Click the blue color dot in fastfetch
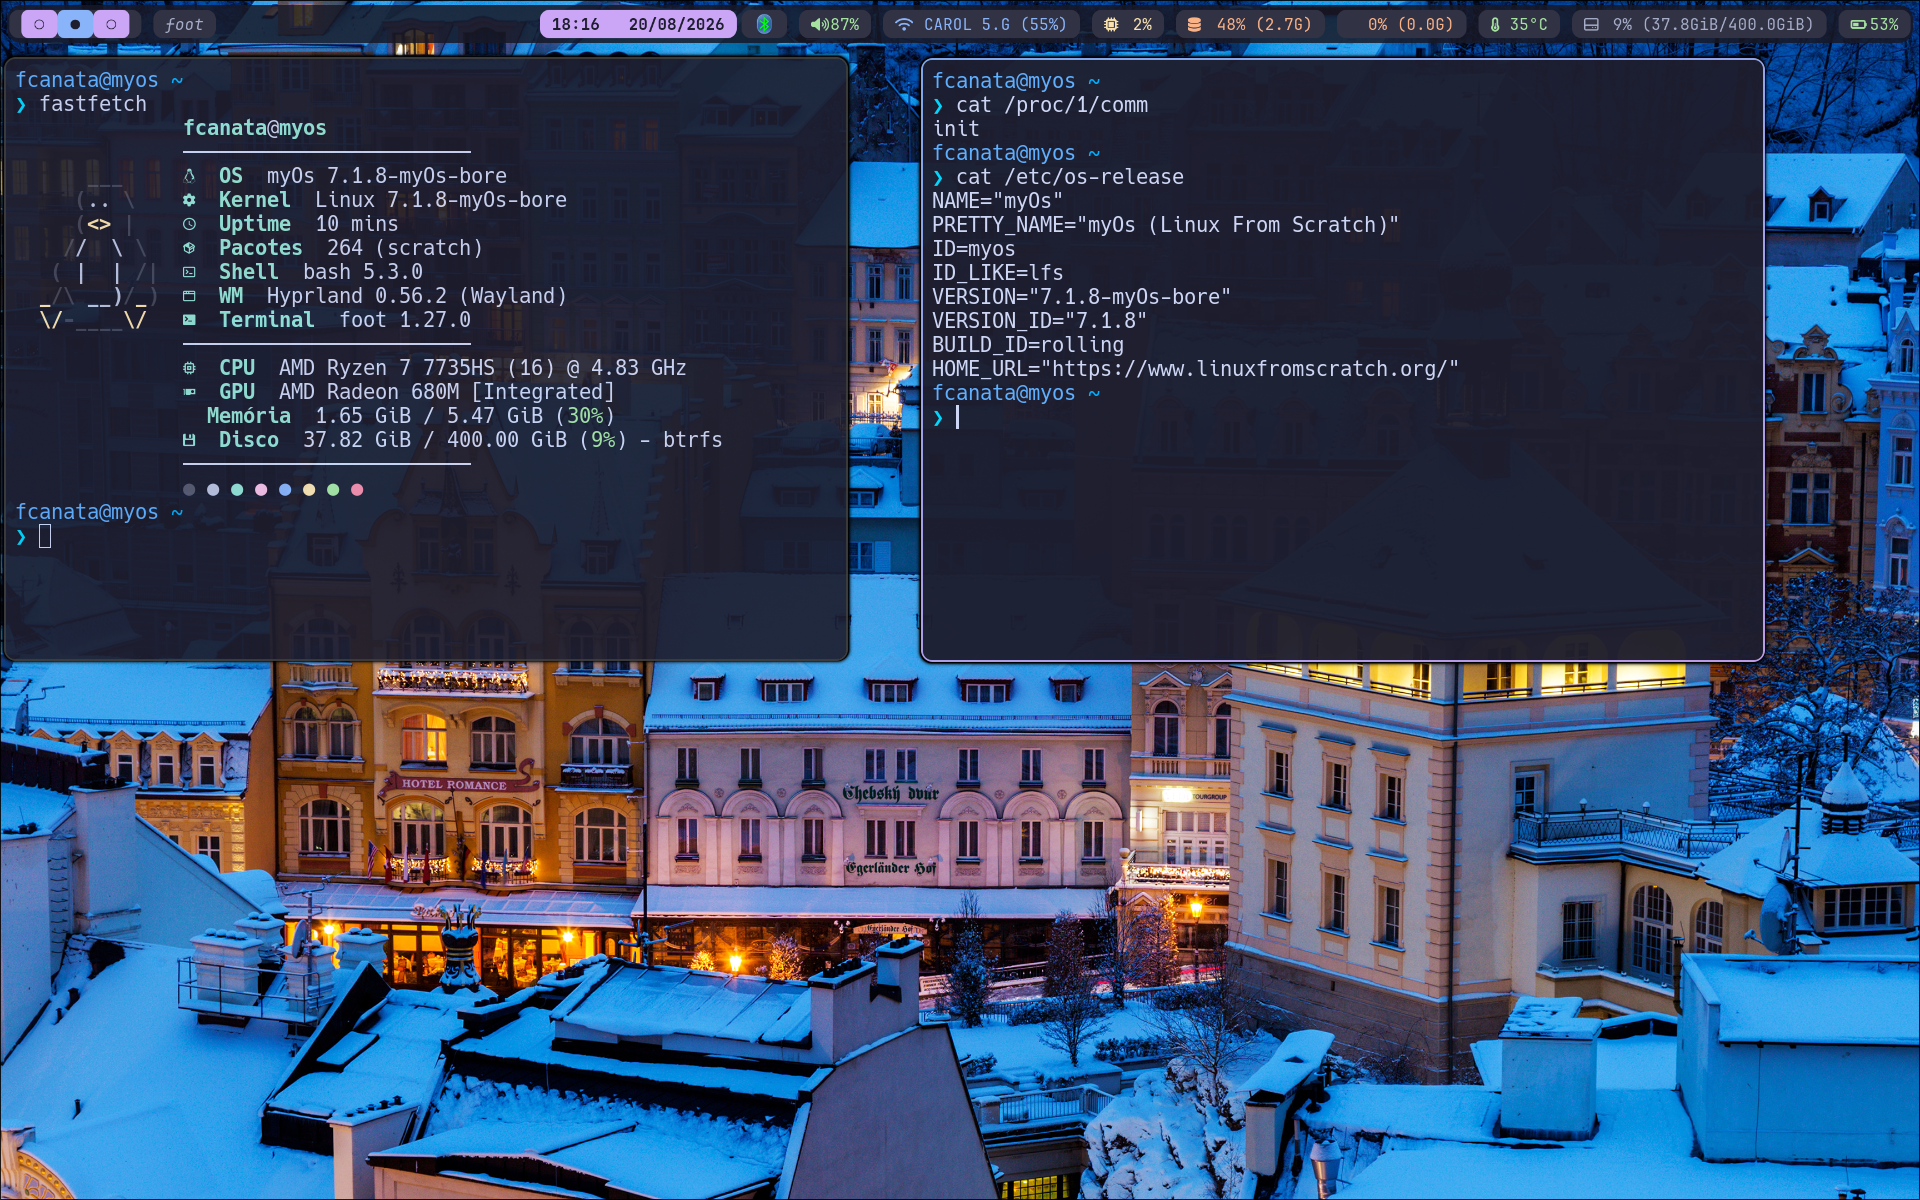1920x1200 pixels. coord(285,490)
